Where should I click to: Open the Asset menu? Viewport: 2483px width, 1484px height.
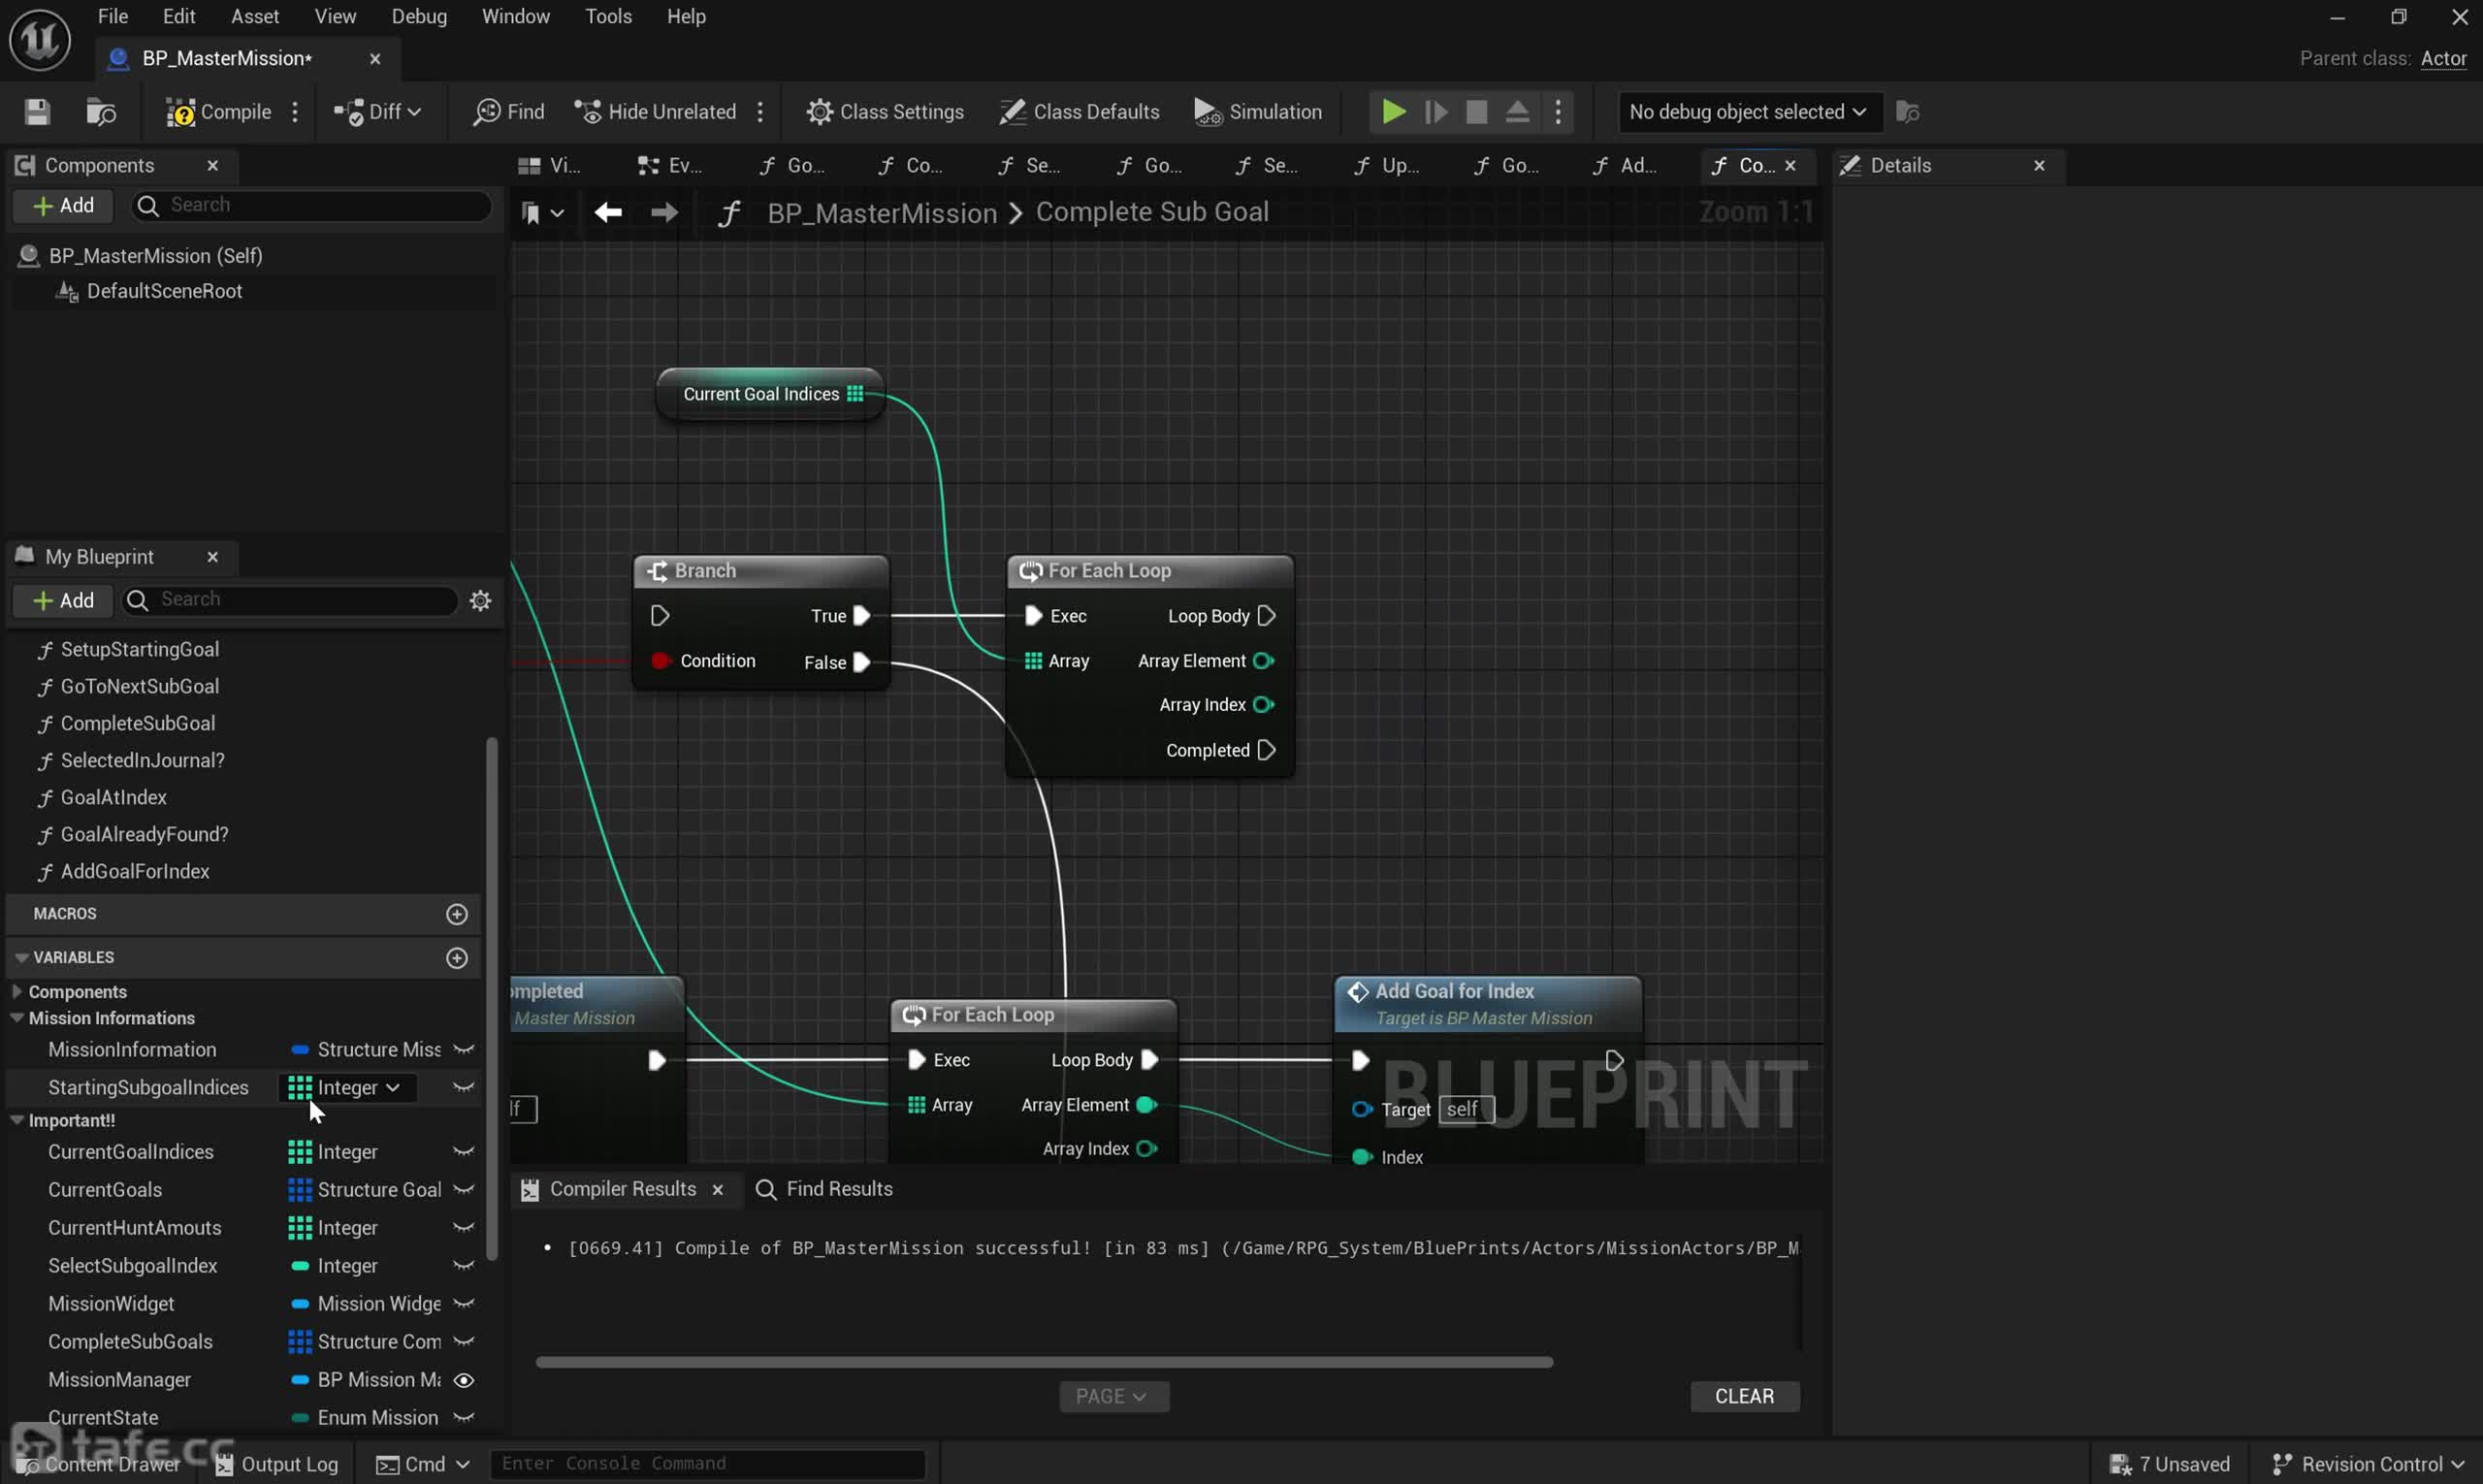[255, 16]
